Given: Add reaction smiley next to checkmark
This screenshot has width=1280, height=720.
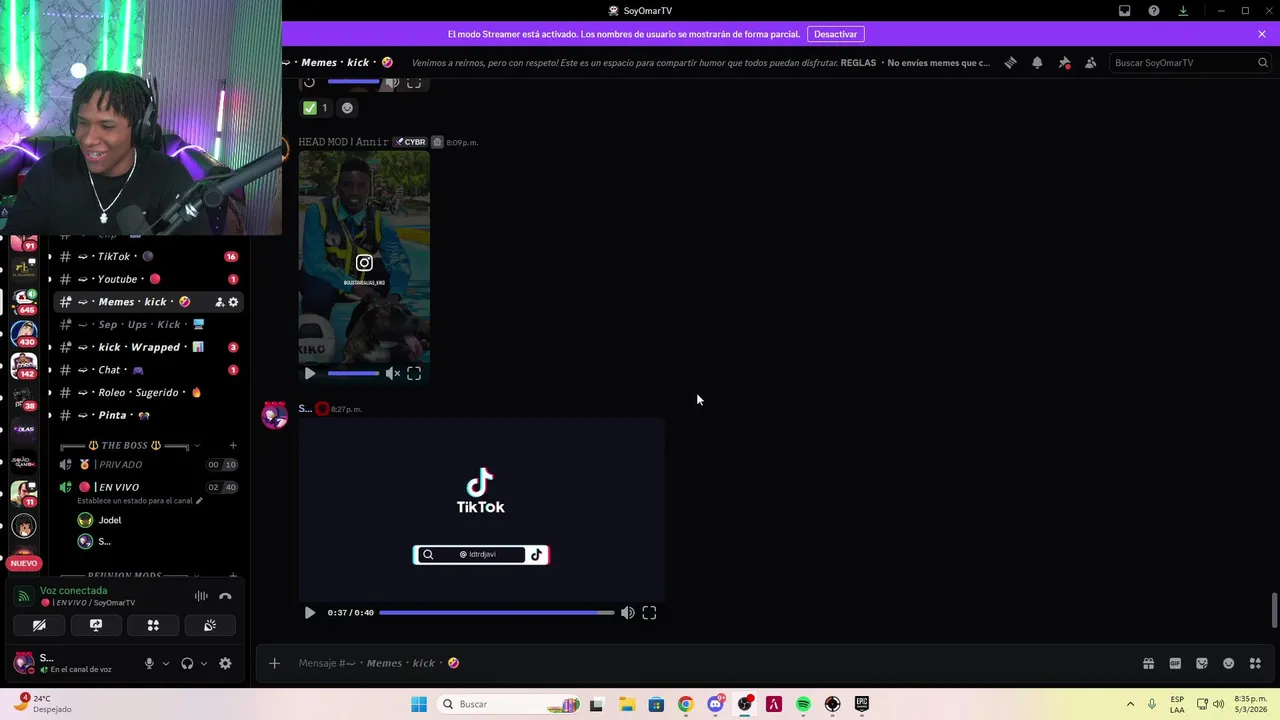Looking at the screenshot, I should coord(347,108).
